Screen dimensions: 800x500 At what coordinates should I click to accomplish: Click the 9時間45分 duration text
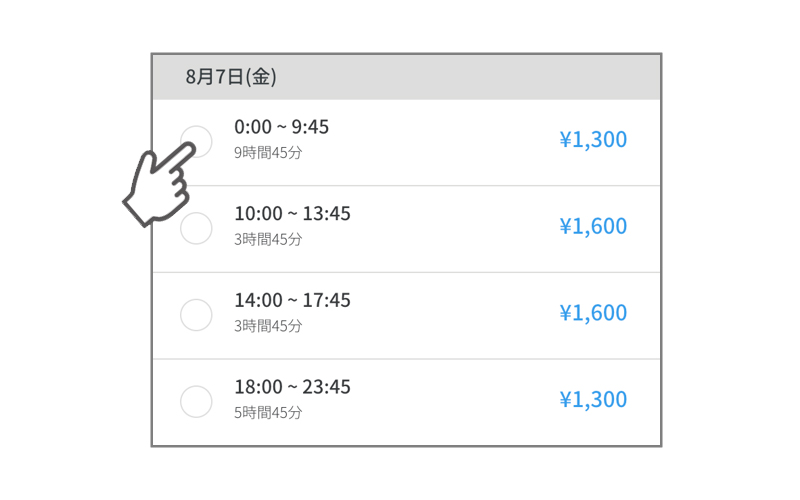268,153
